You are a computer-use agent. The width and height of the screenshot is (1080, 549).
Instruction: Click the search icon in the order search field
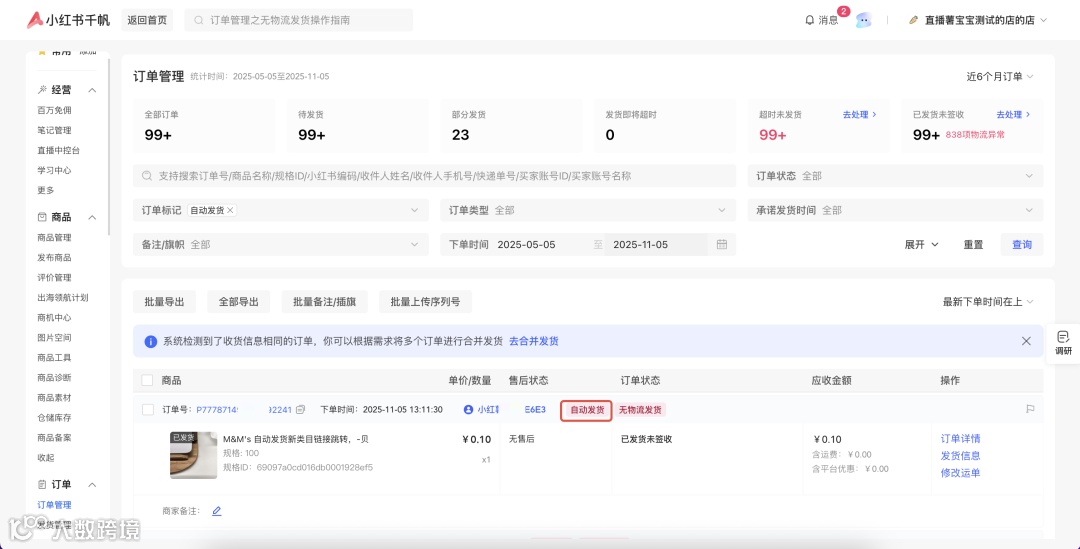click(147, 176)
